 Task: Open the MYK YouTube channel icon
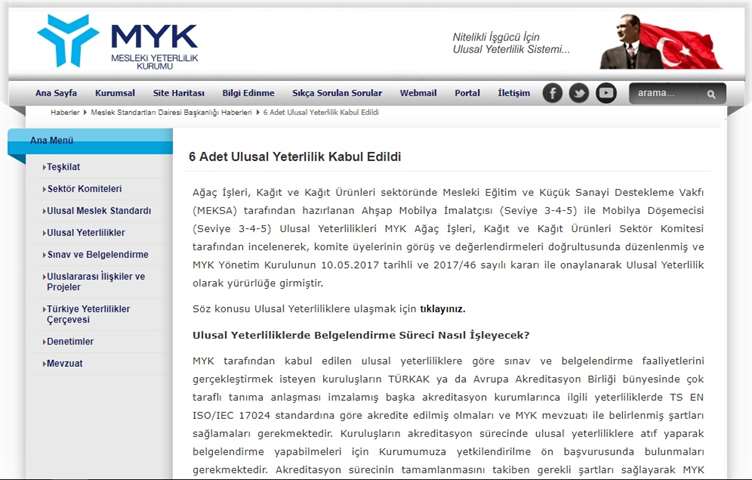pyautogui.click(x=606, y=93)
